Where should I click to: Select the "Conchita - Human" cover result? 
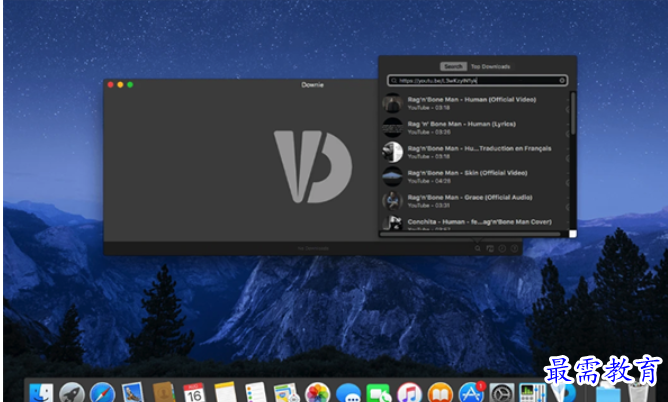pos(475,222)
